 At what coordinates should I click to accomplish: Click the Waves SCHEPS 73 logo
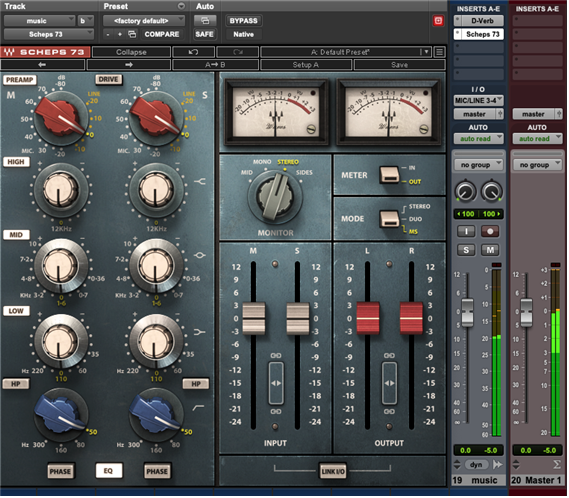pyautogui.click(x=44, y=52)
